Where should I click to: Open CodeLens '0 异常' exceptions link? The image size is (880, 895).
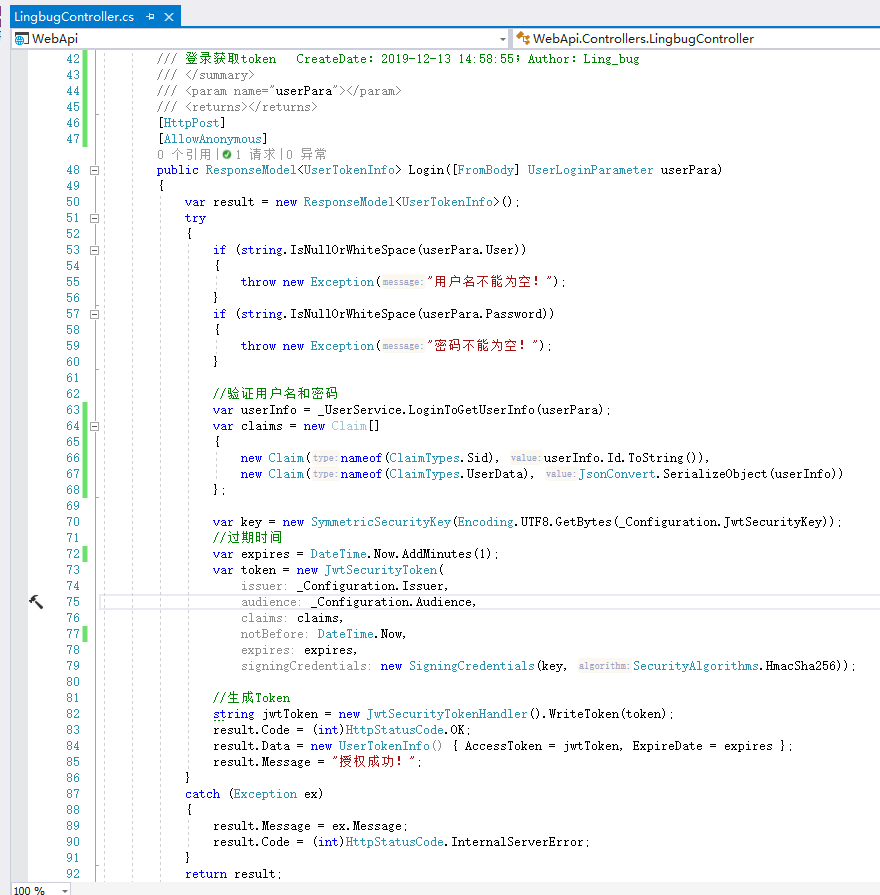click(306, 154)
